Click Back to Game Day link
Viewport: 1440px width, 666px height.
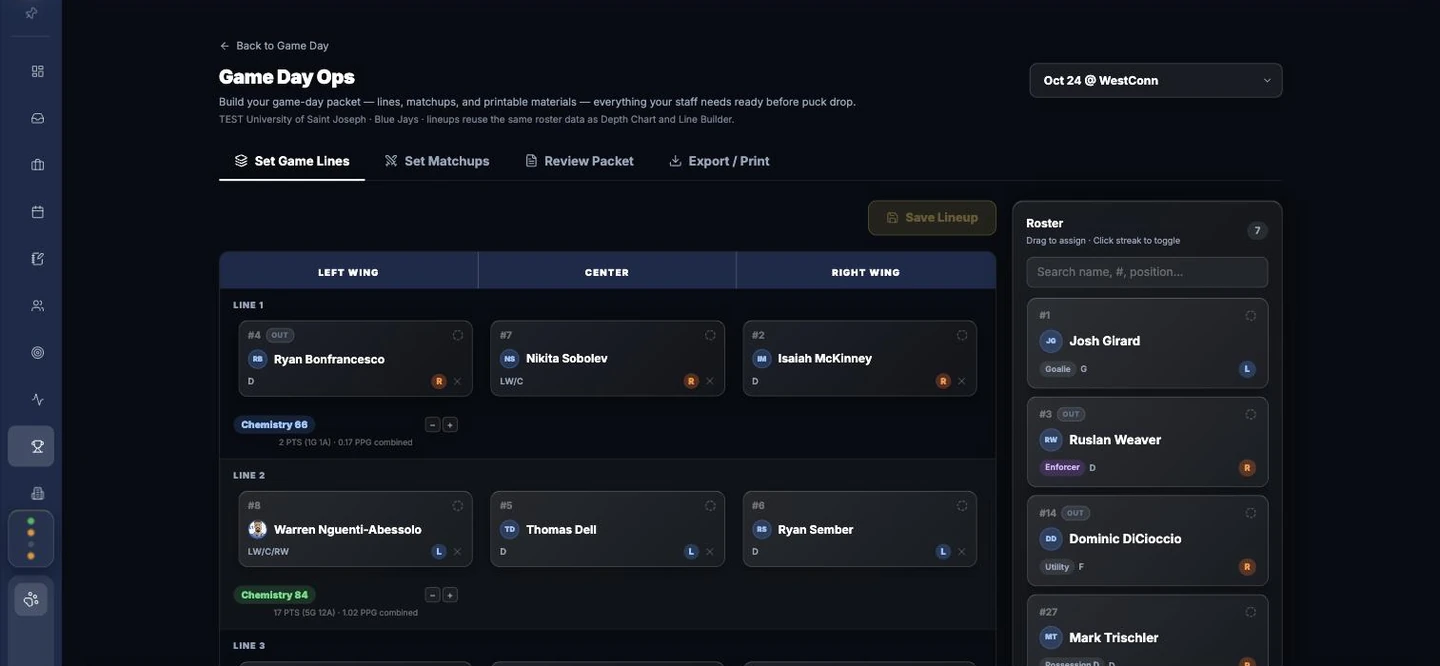point(274,46)
